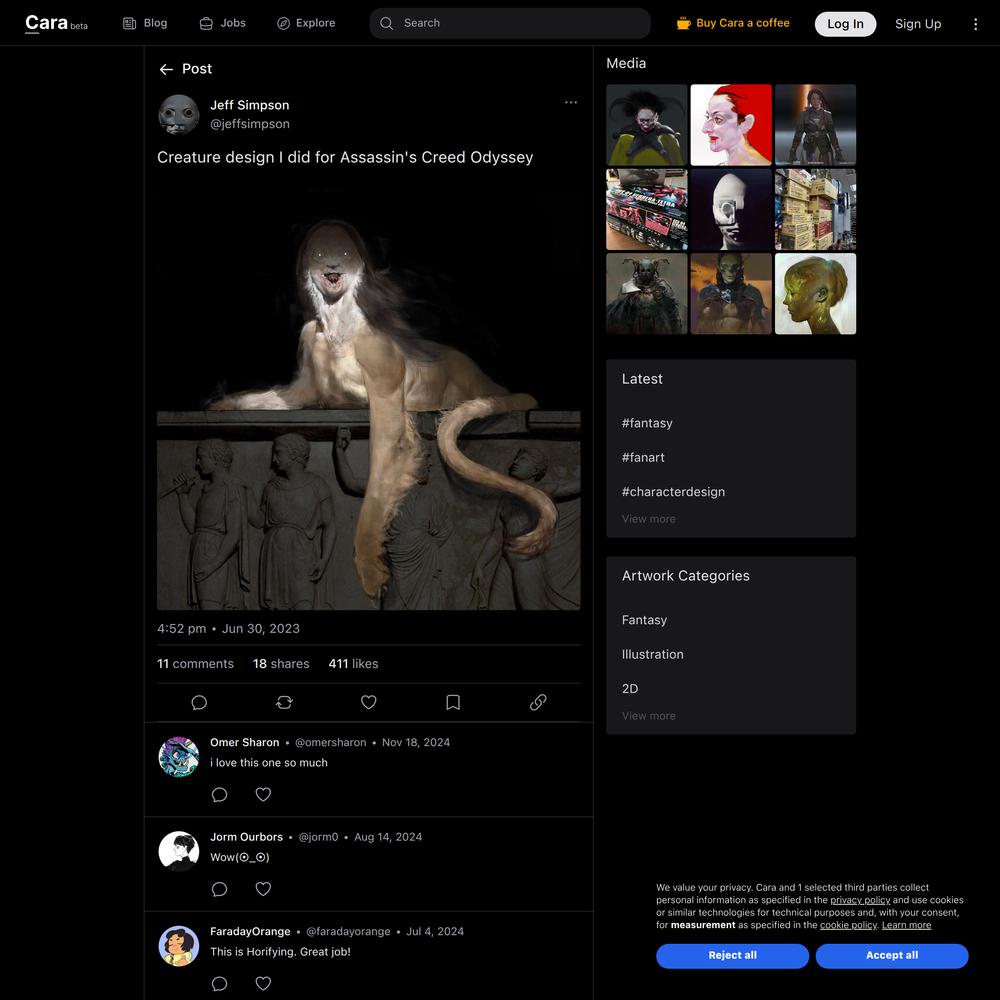Viewport: 1000px width, 1000px height.
Task: Open Omer Sharon's avatar
Action: (179, 756)
